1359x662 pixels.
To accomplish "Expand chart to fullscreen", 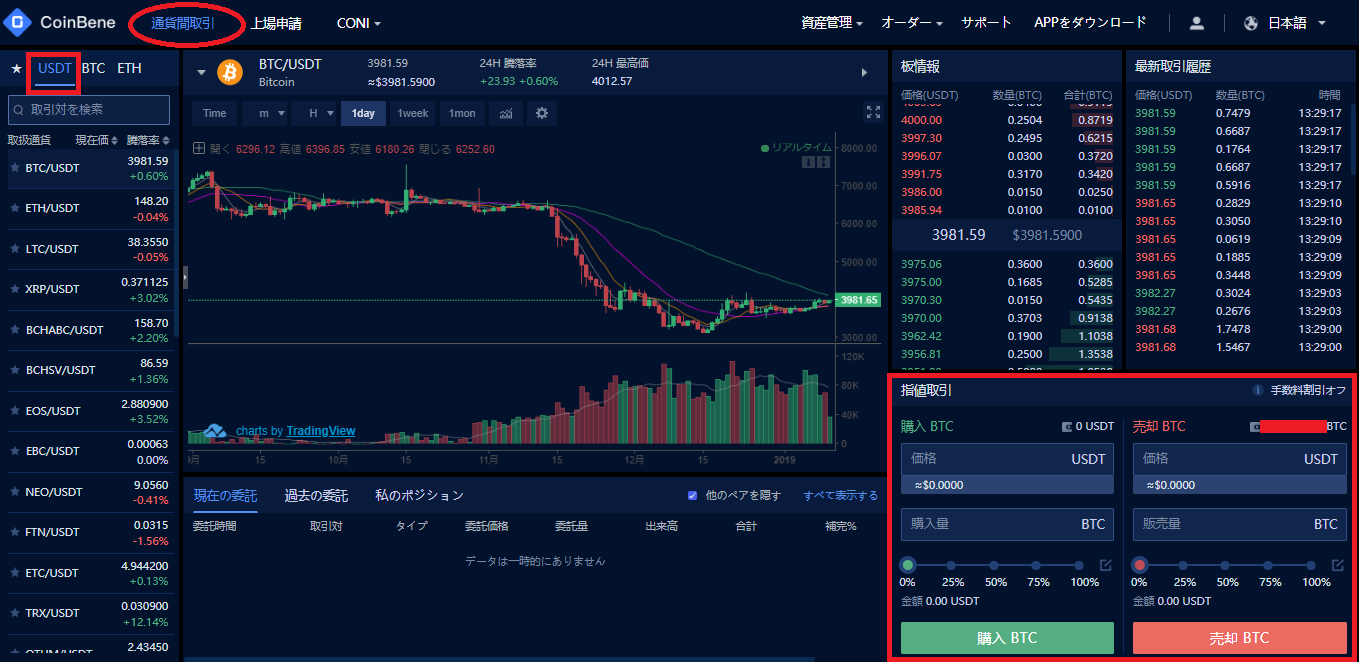I will point(873,112).
